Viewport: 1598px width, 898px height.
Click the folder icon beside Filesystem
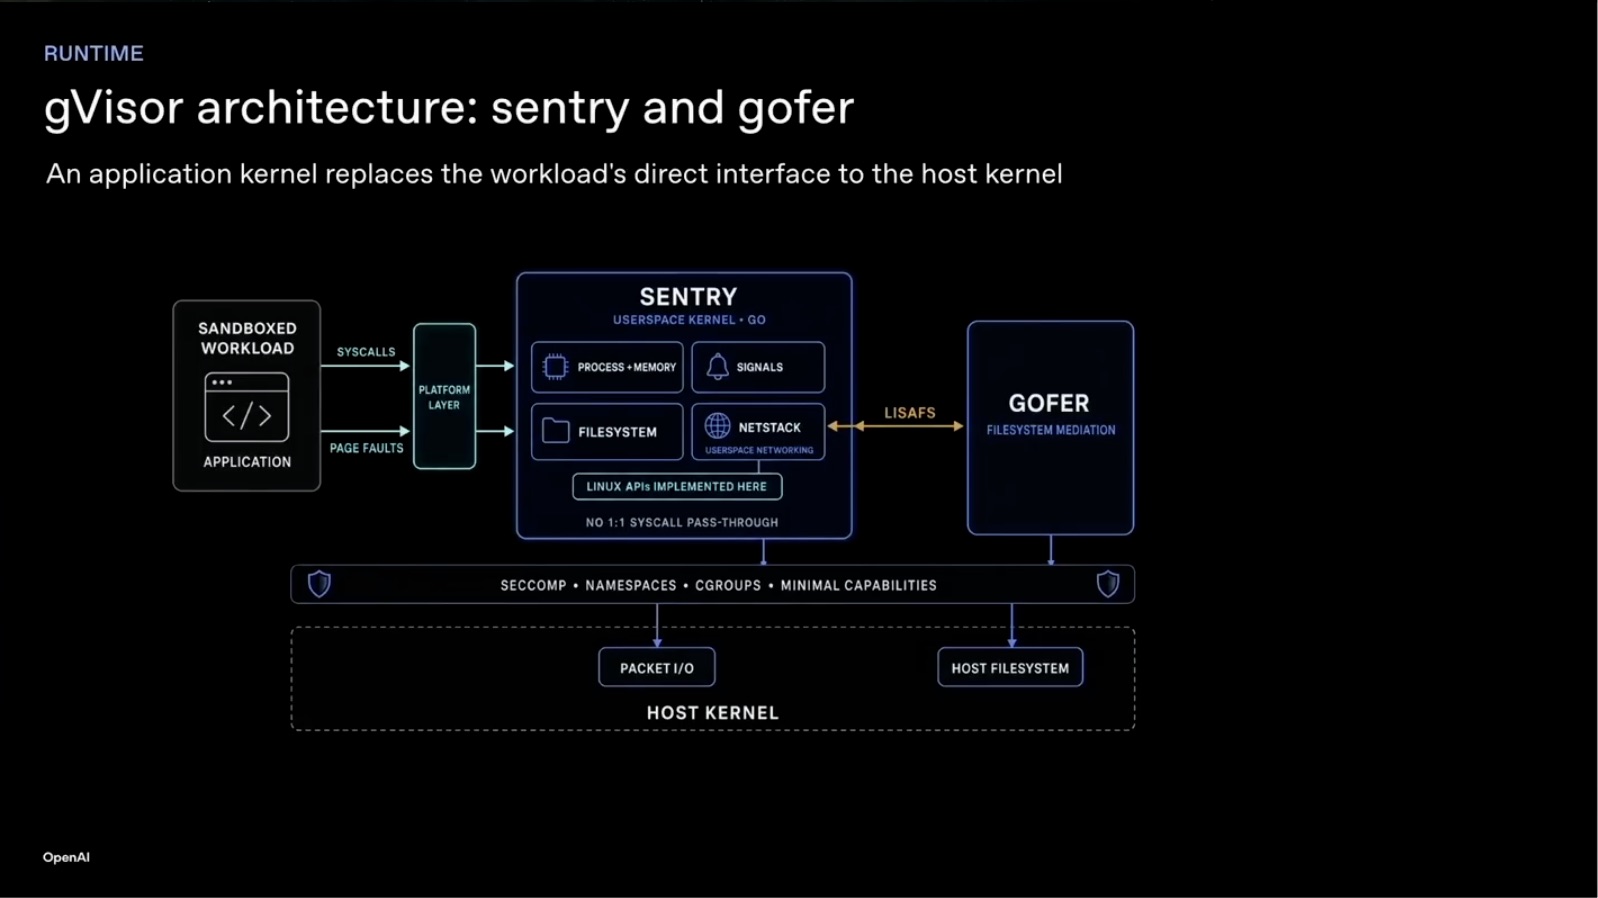(x=555, y=431)
